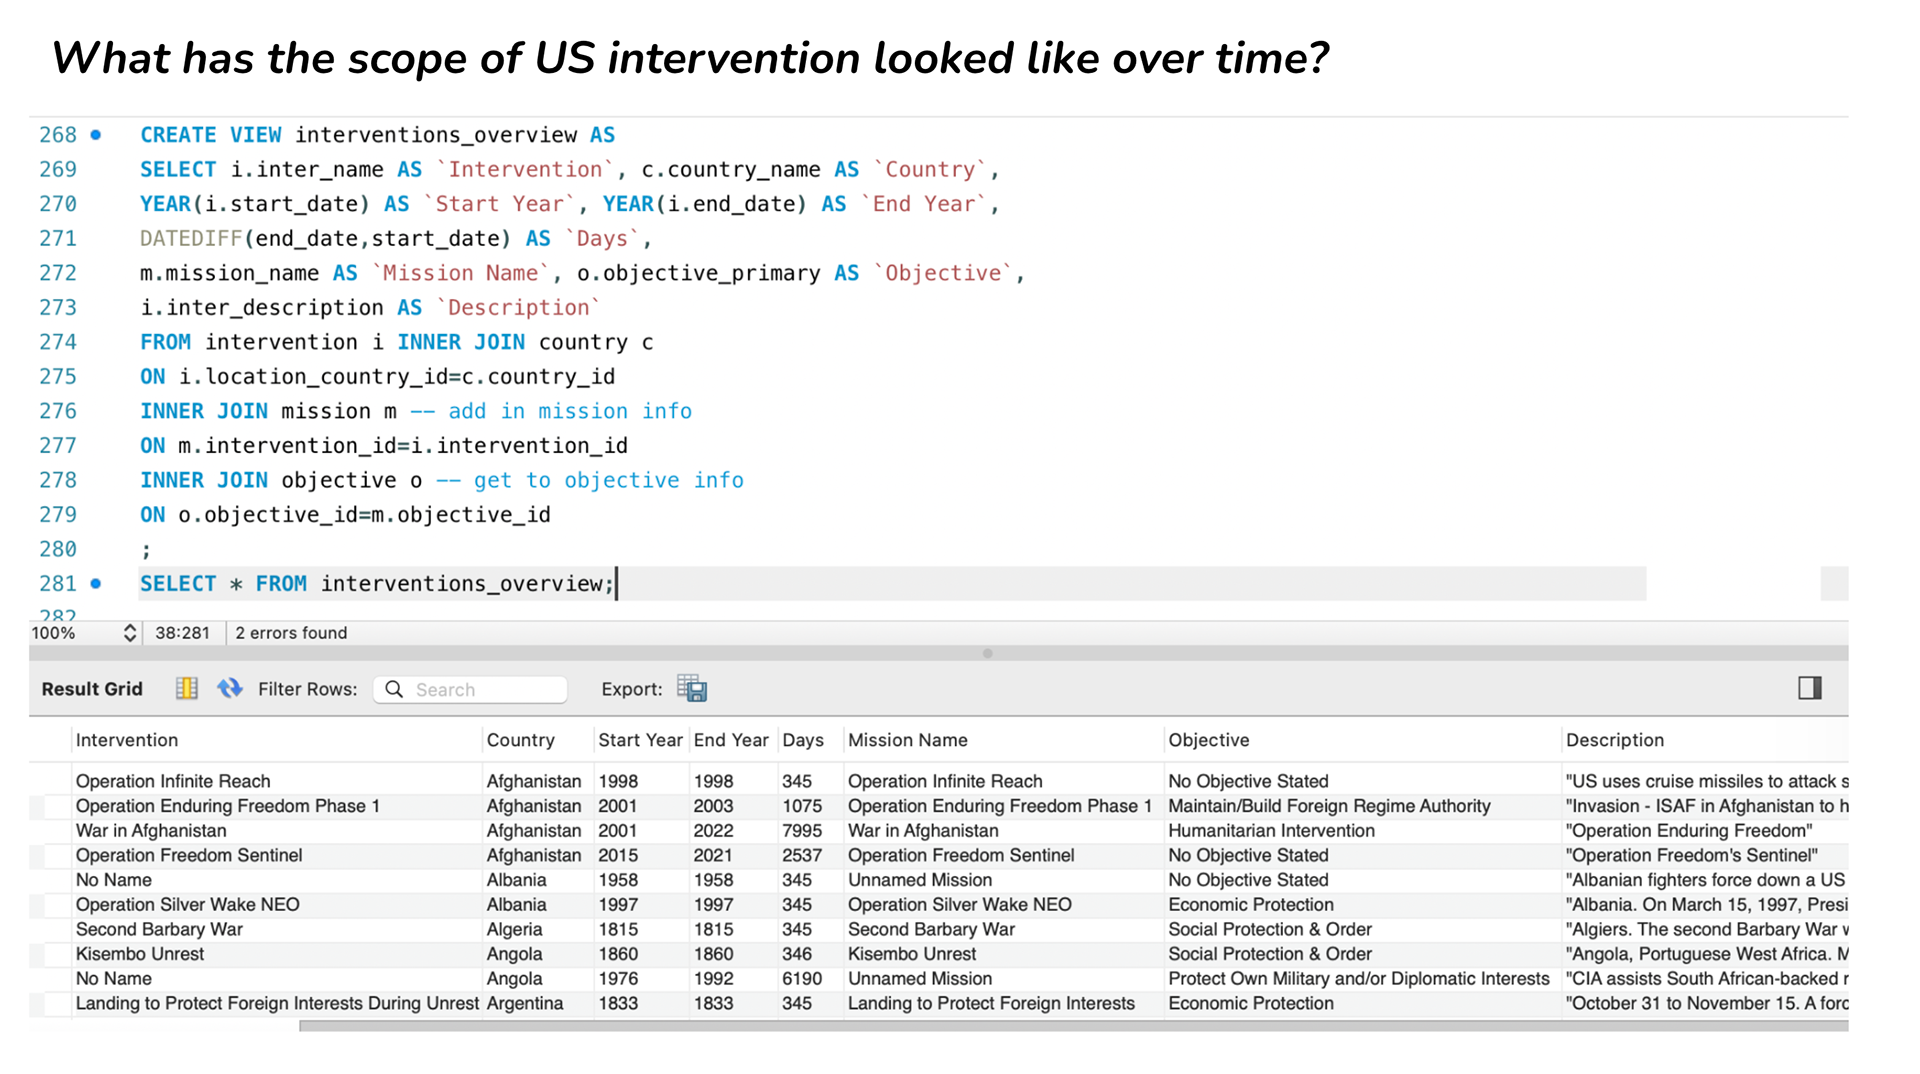Place cursor on 'CREATE VIEW interventions_overview AS' line
The image size is (1920, 1074).
coord(377,135)
